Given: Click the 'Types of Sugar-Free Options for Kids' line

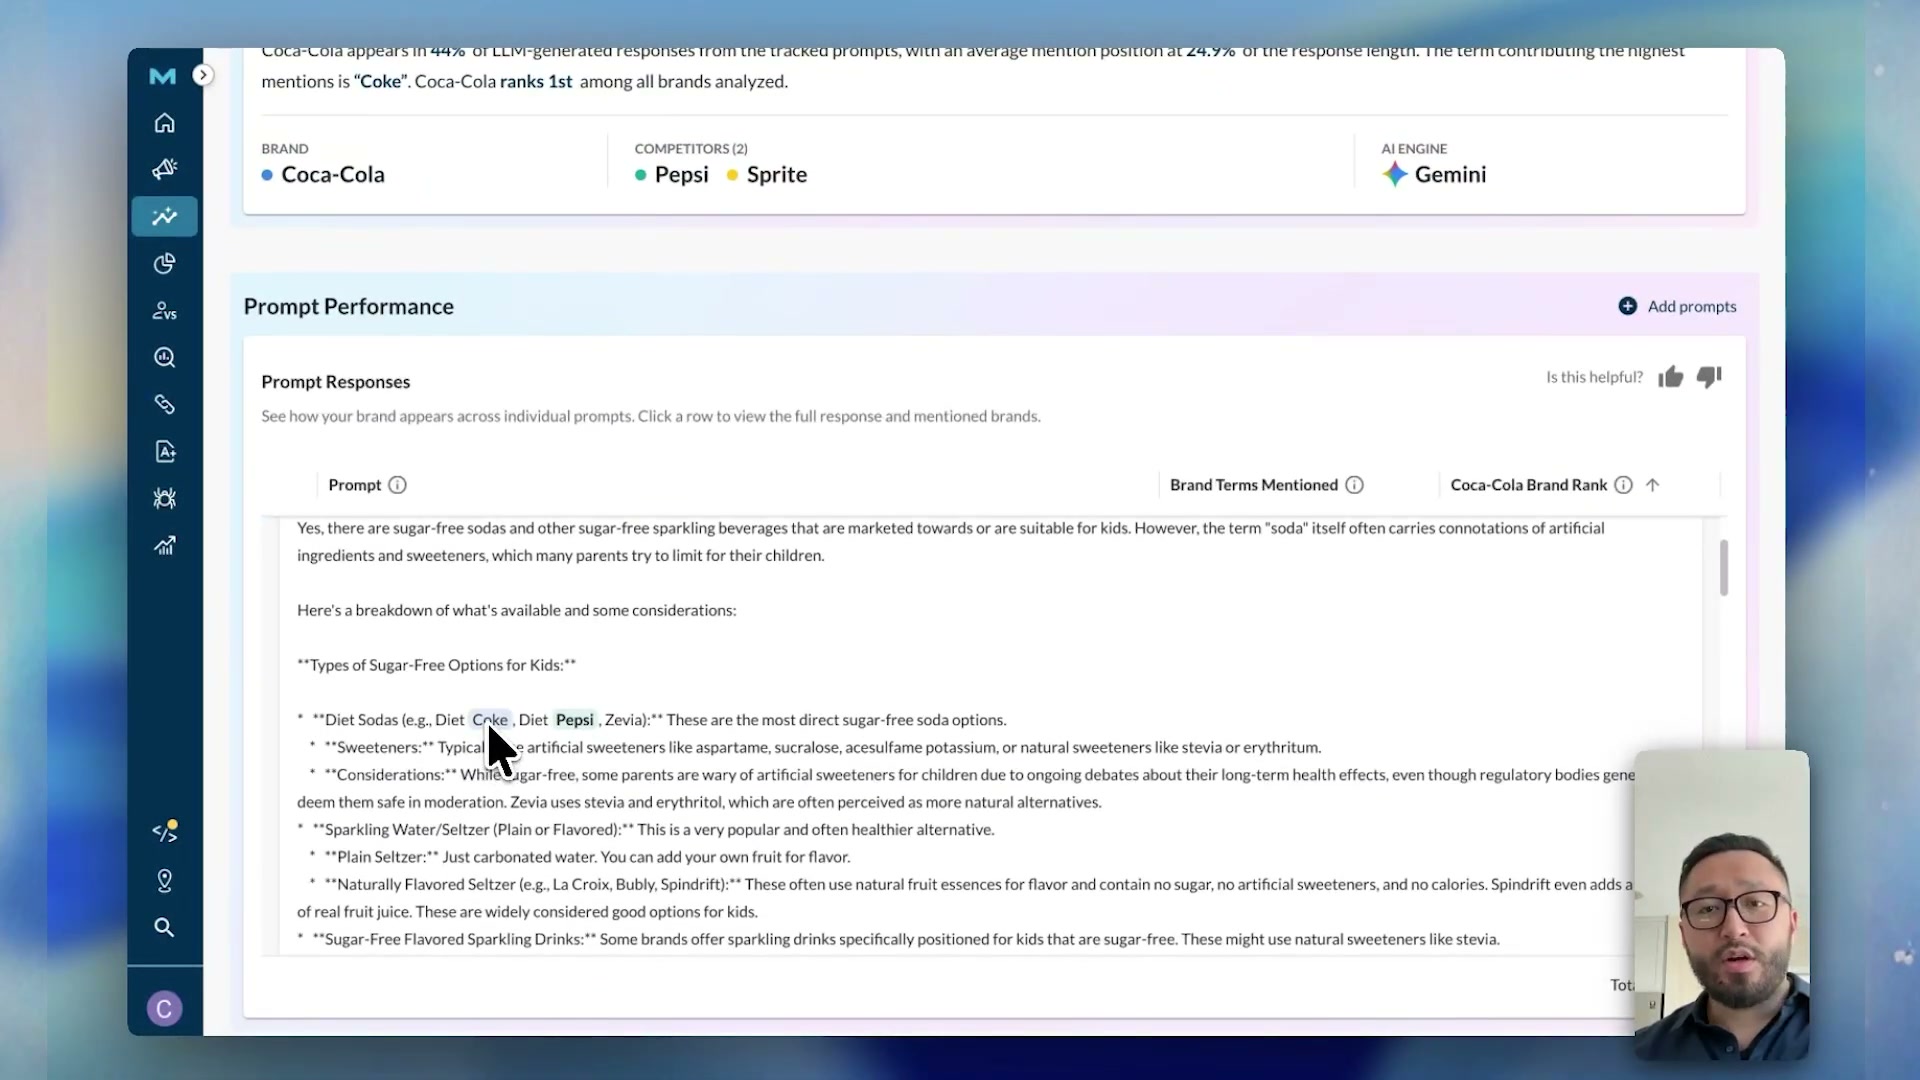Looking at the screenshot, I should pyautogui.click(x=437, y=665).
